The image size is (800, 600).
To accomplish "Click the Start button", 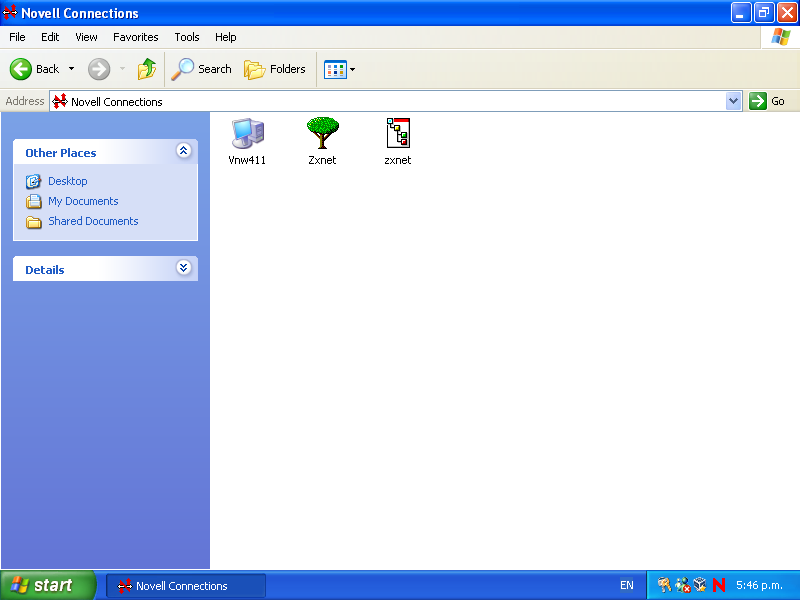I will (47, 585).
